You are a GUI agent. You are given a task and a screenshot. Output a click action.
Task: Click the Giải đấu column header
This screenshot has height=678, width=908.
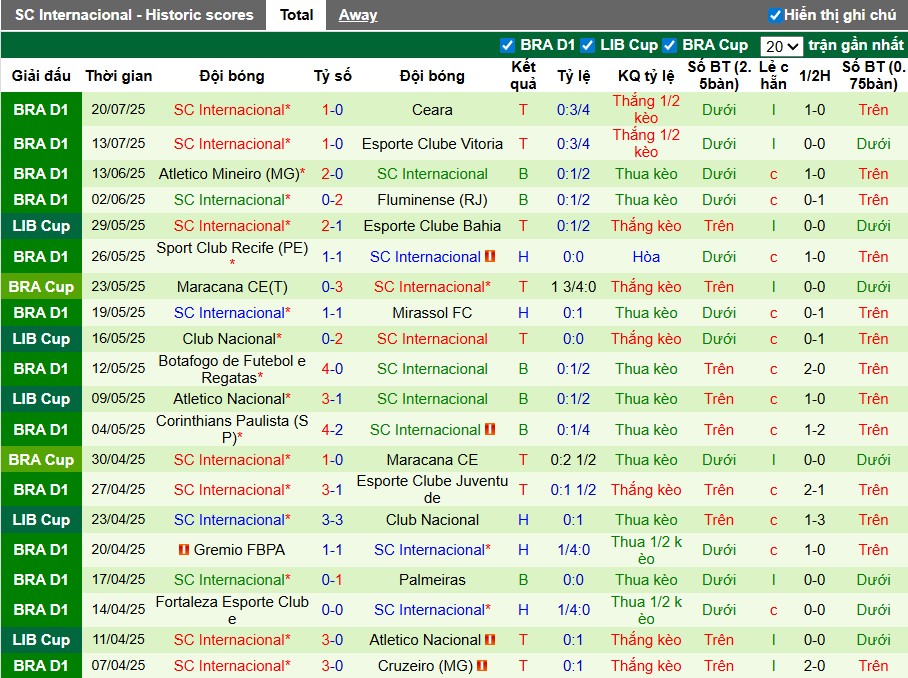pos(41,76)
